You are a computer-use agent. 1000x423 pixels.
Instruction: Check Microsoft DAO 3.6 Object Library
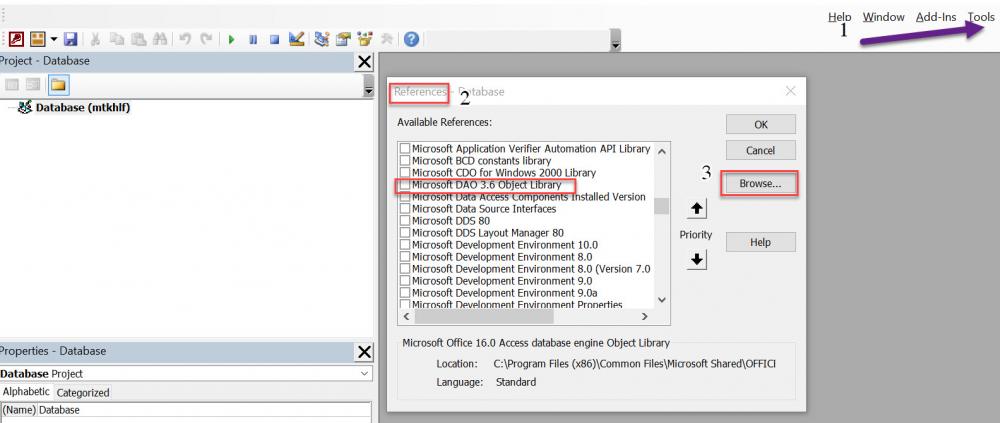click(x=405, y=185)
